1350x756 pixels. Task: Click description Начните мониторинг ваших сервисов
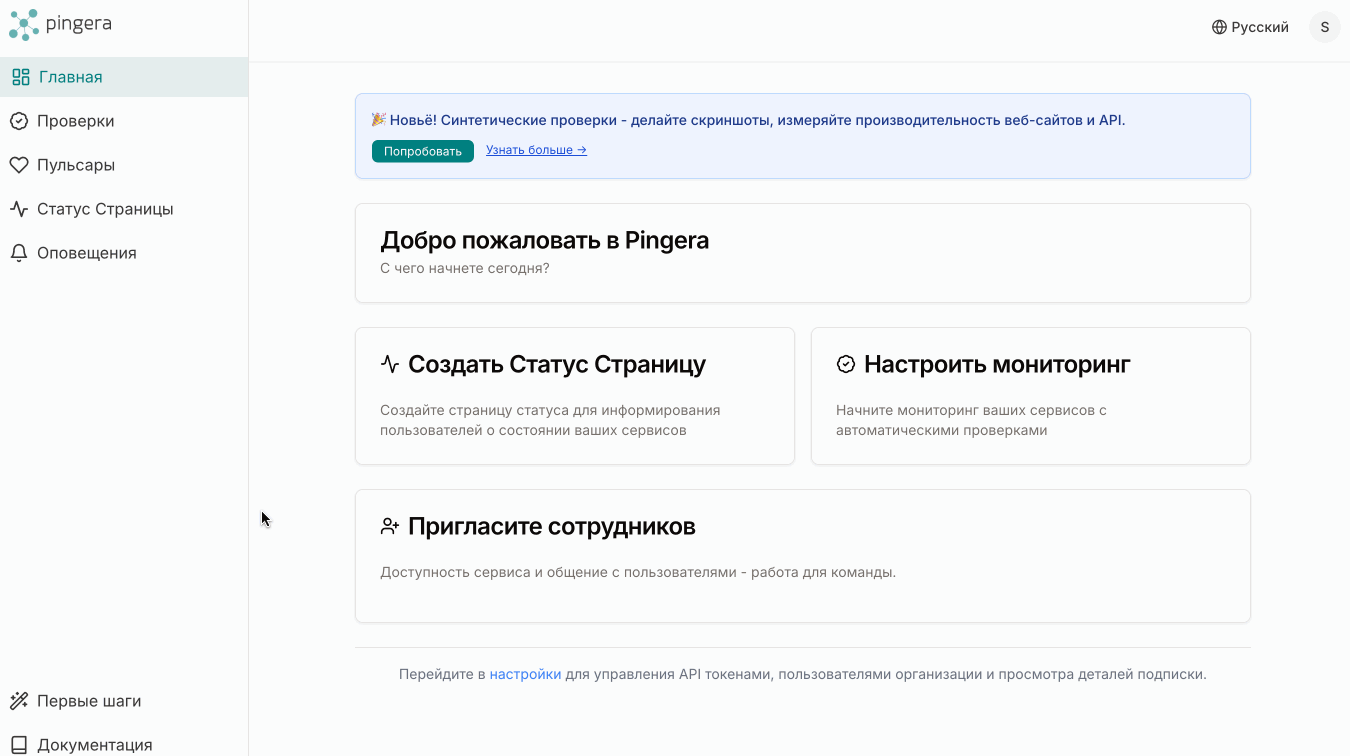971,420
